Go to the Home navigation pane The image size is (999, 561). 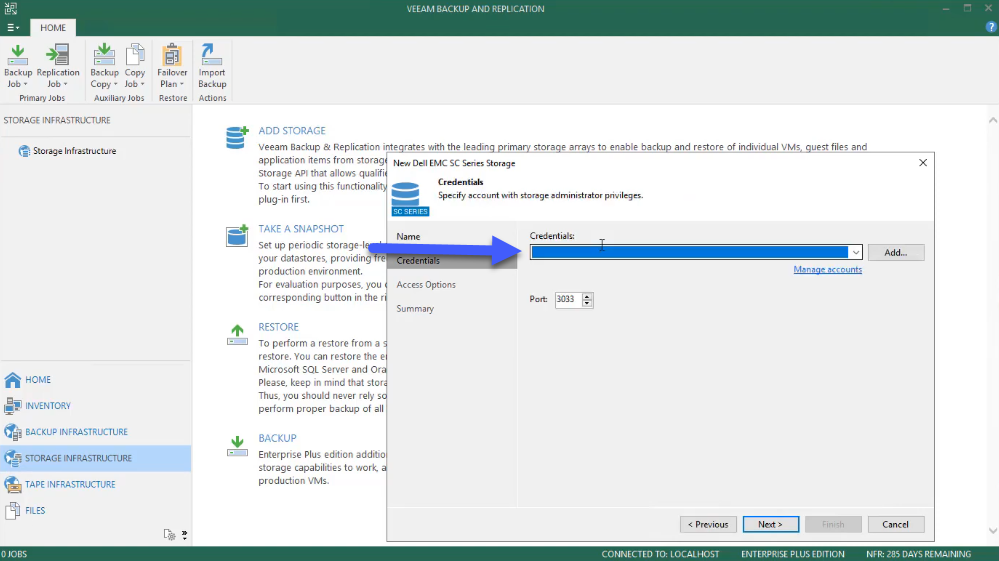pyautogui.click(x=96, y=380)
